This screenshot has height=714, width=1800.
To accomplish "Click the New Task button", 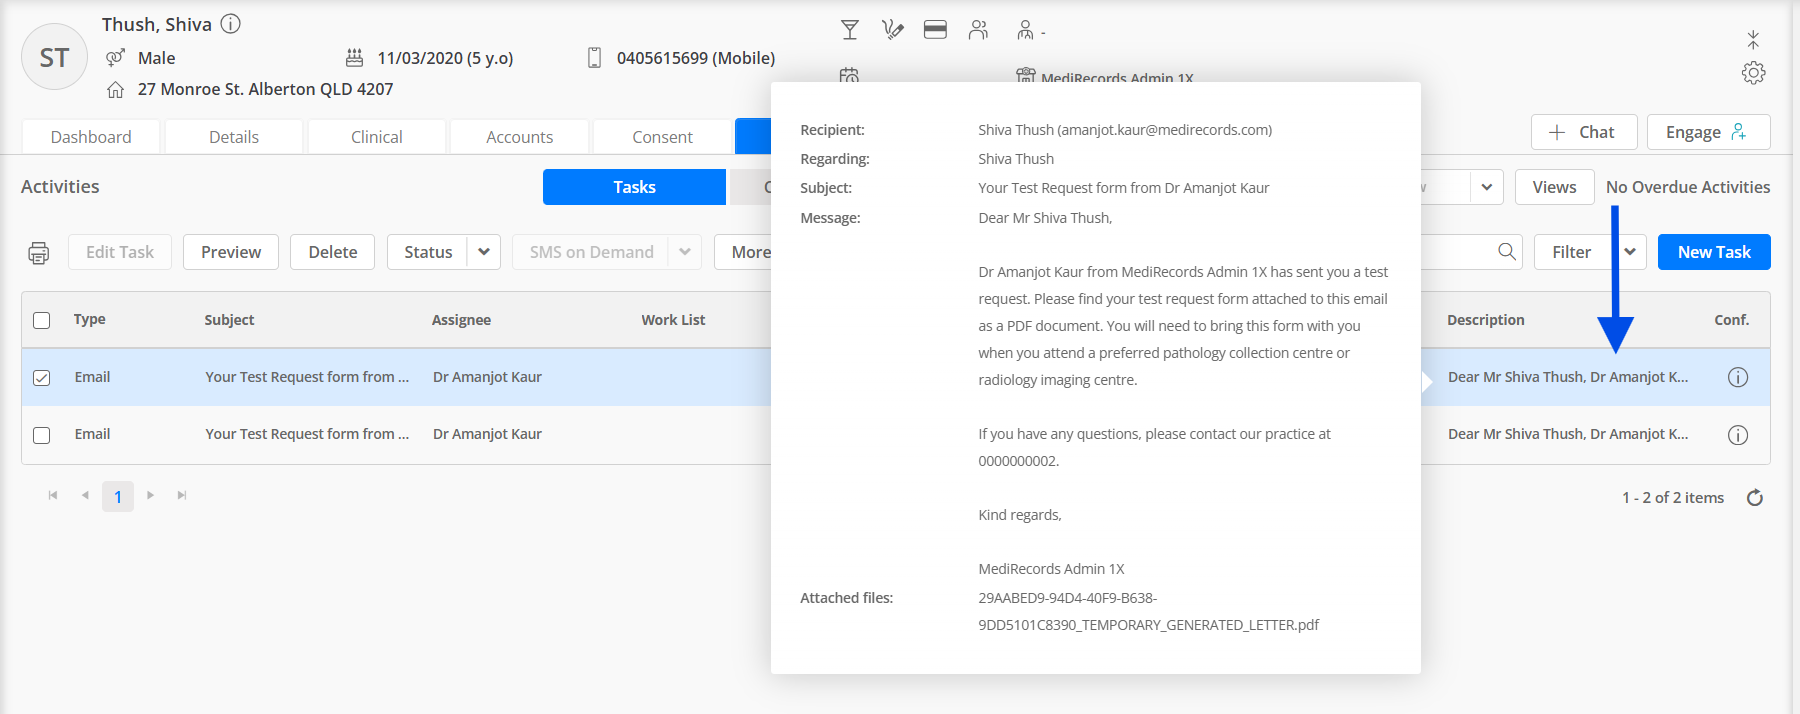I will pos(1714,252).
